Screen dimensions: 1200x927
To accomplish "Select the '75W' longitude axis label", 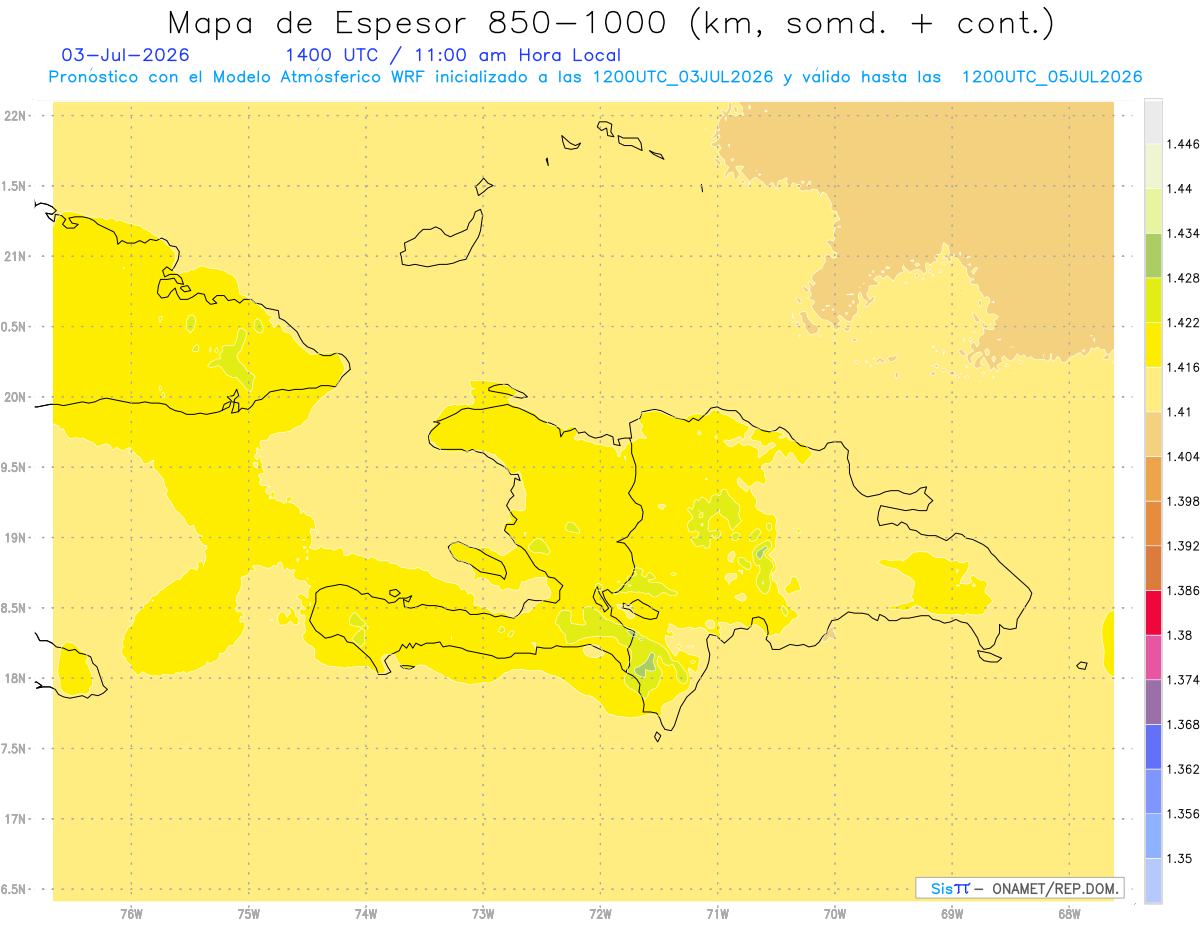I will (248, 914).
